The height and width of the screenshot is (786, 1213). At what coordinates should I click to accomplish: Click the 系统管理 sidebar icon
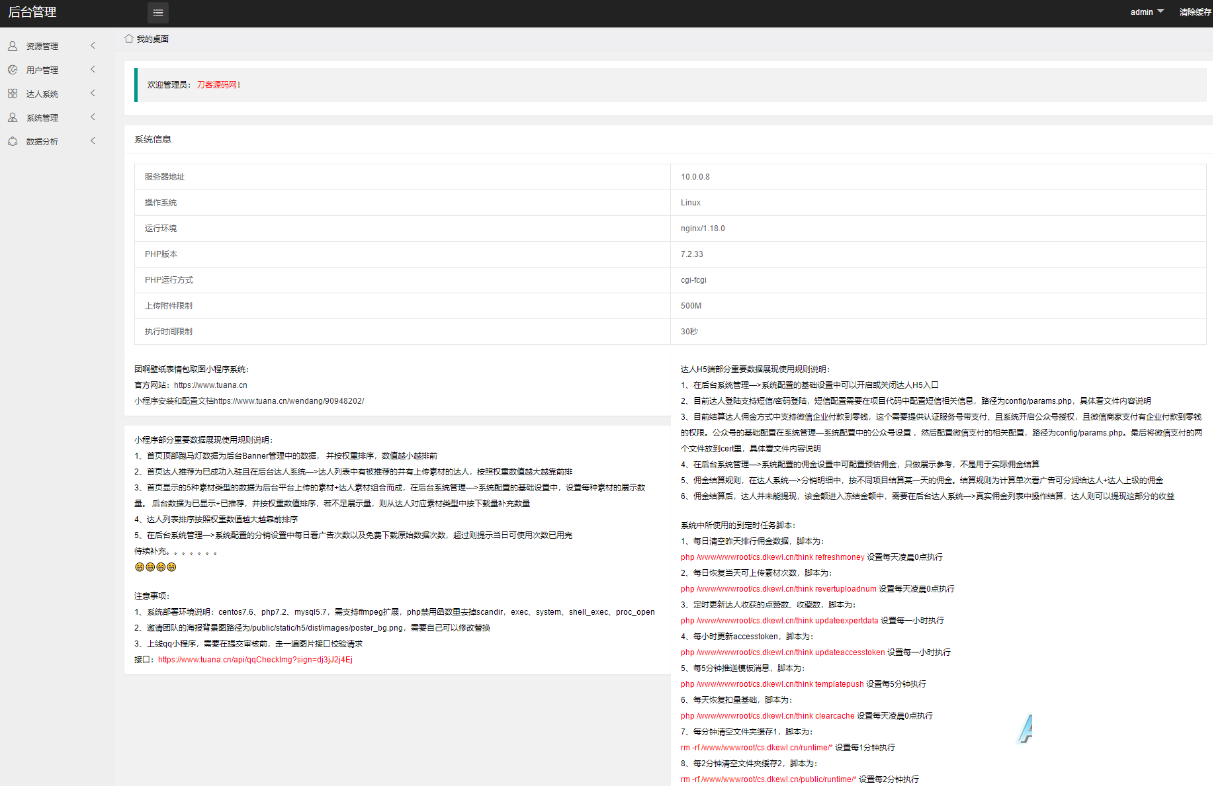point(12,118)
